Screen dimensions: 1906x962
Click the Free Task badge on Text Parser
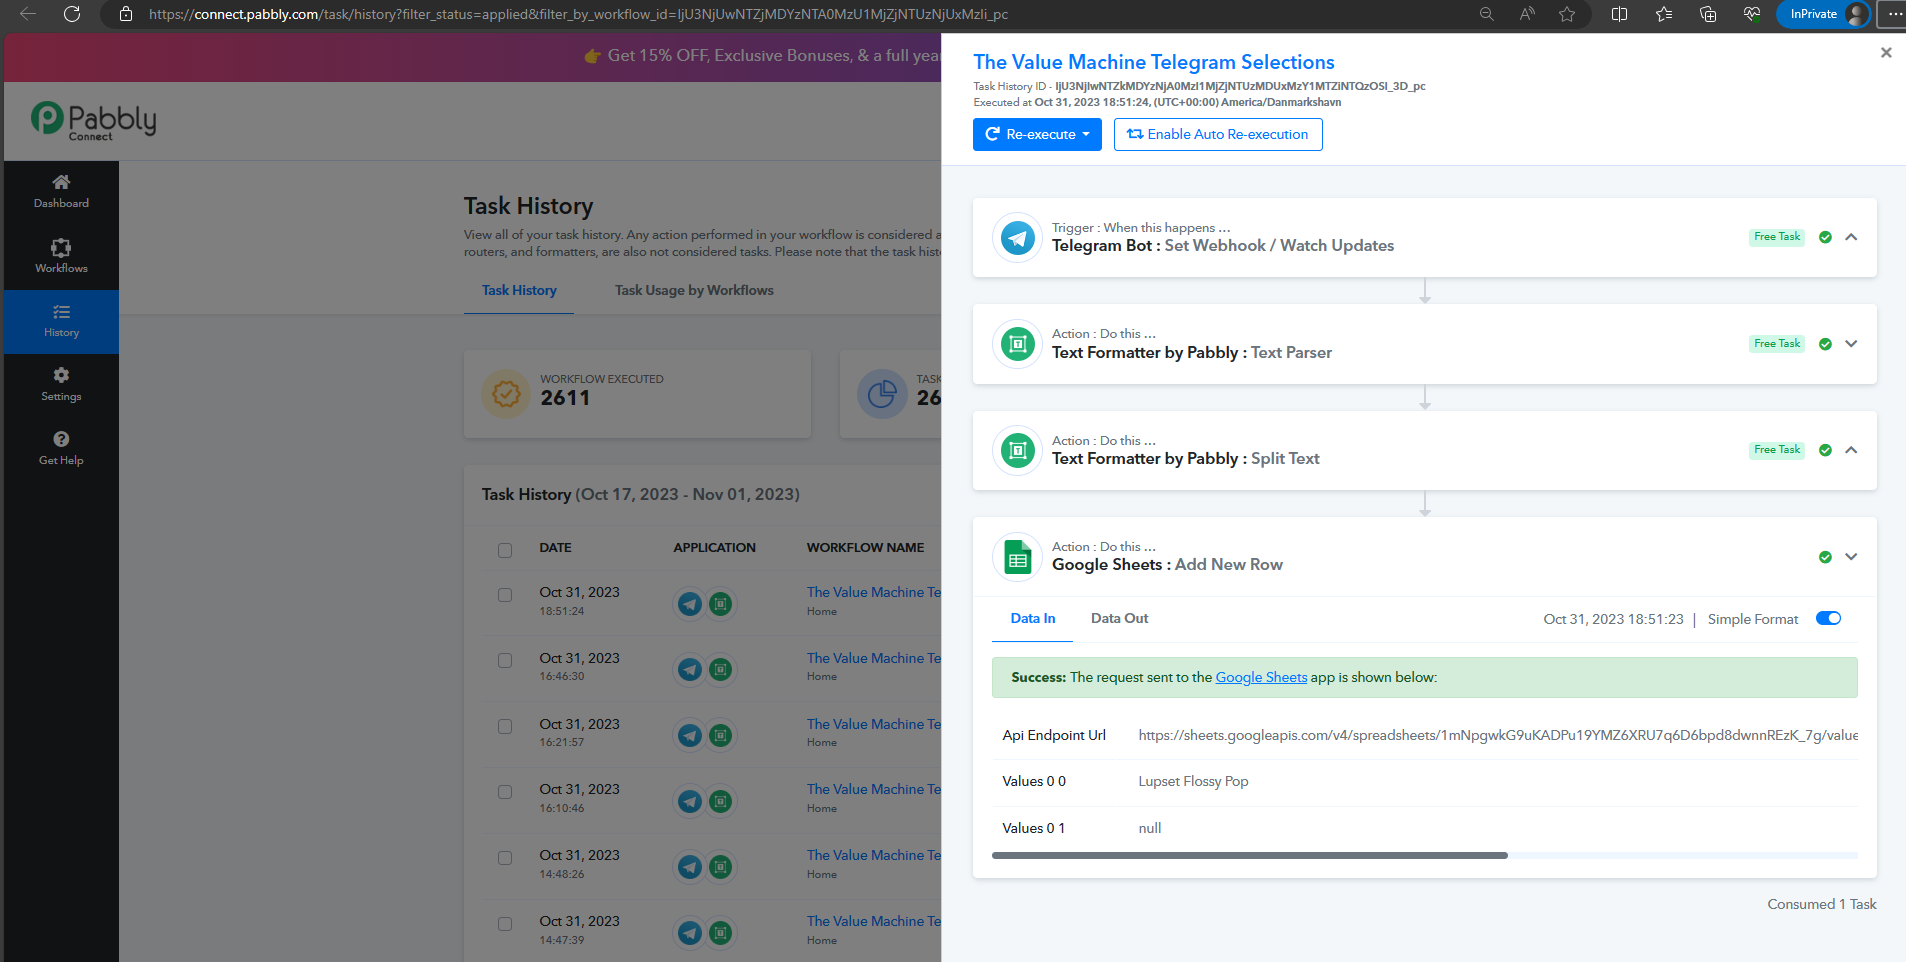coord(1777,344)
